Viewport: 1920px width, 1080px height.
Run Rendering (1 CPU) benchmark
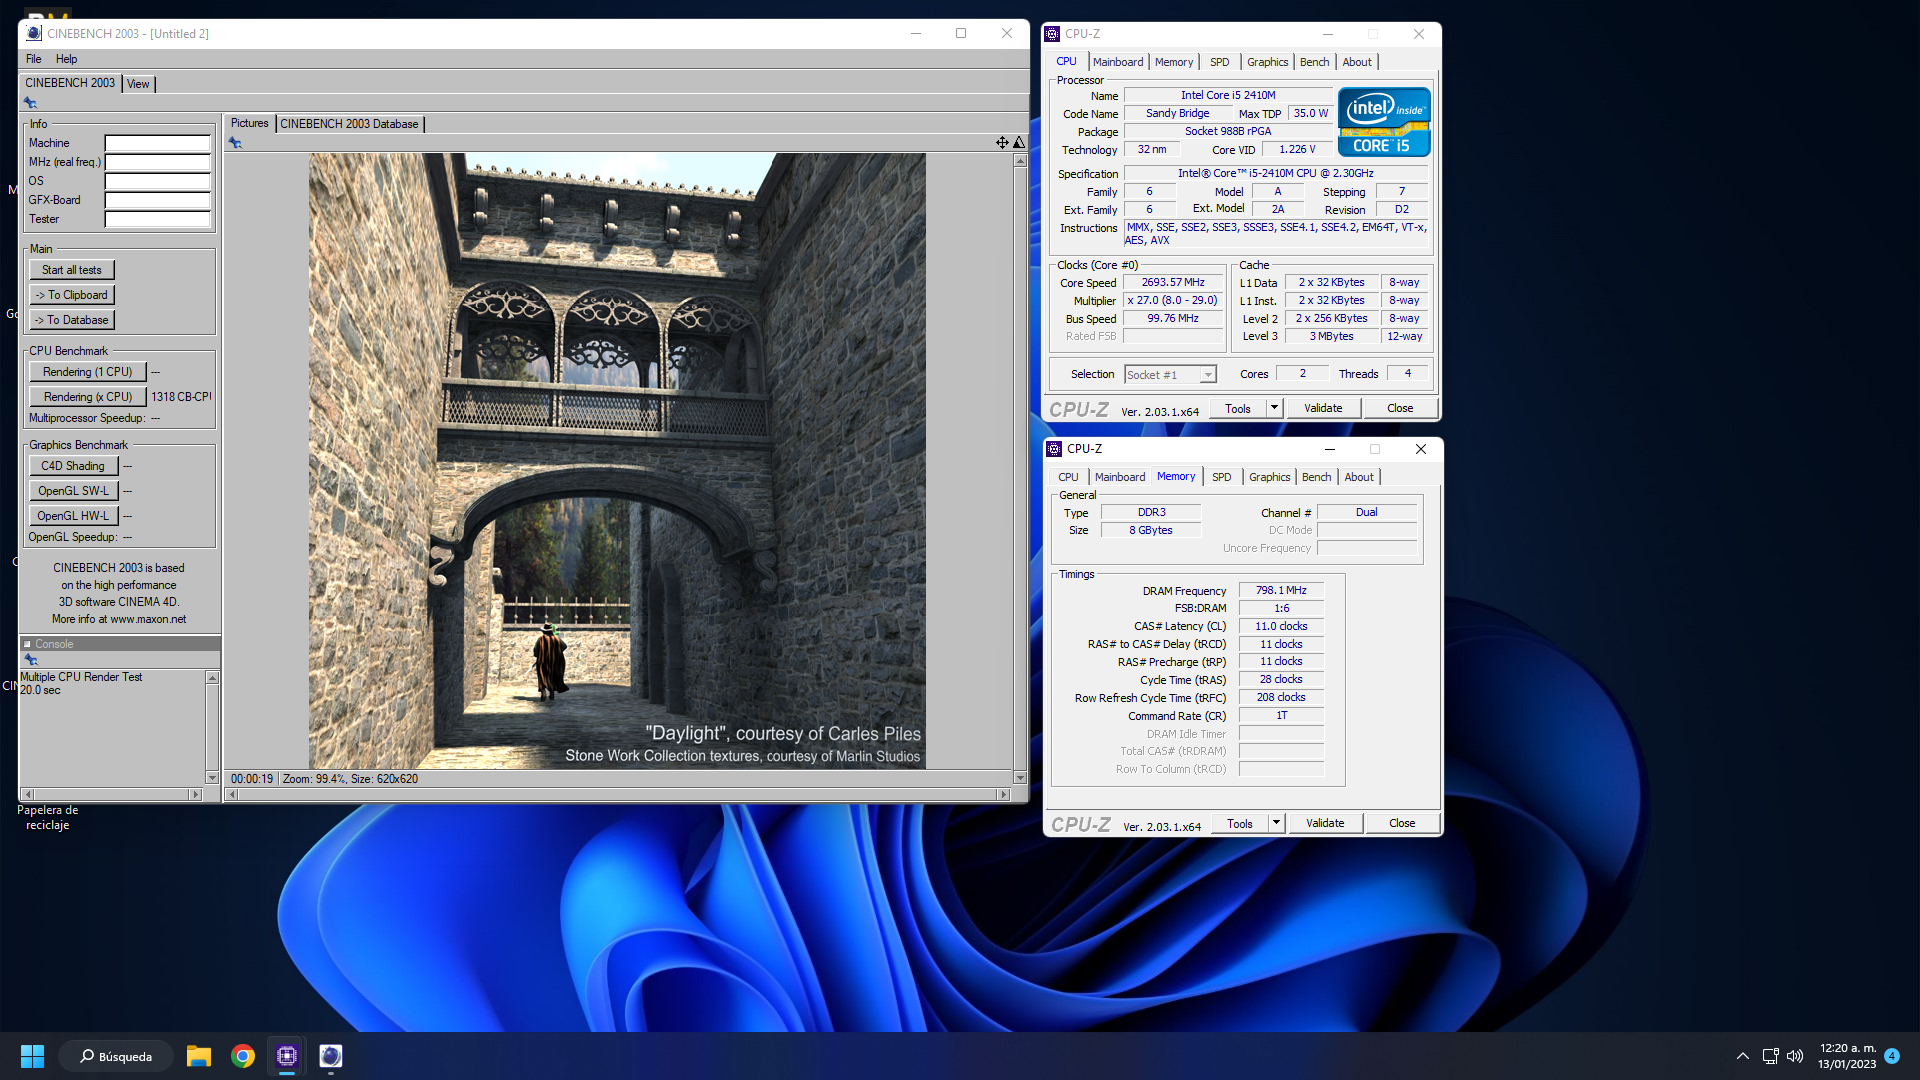88,372
